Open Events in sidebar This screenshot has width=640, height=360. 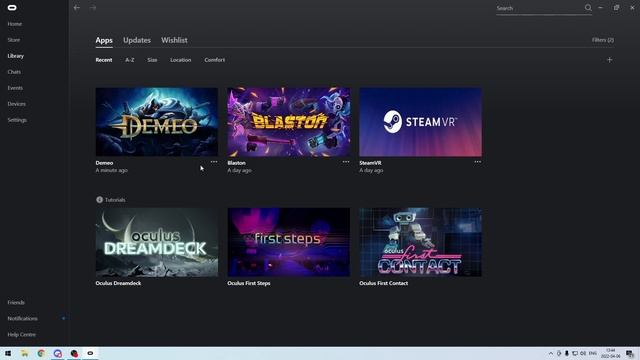click(x=15, y=88)
